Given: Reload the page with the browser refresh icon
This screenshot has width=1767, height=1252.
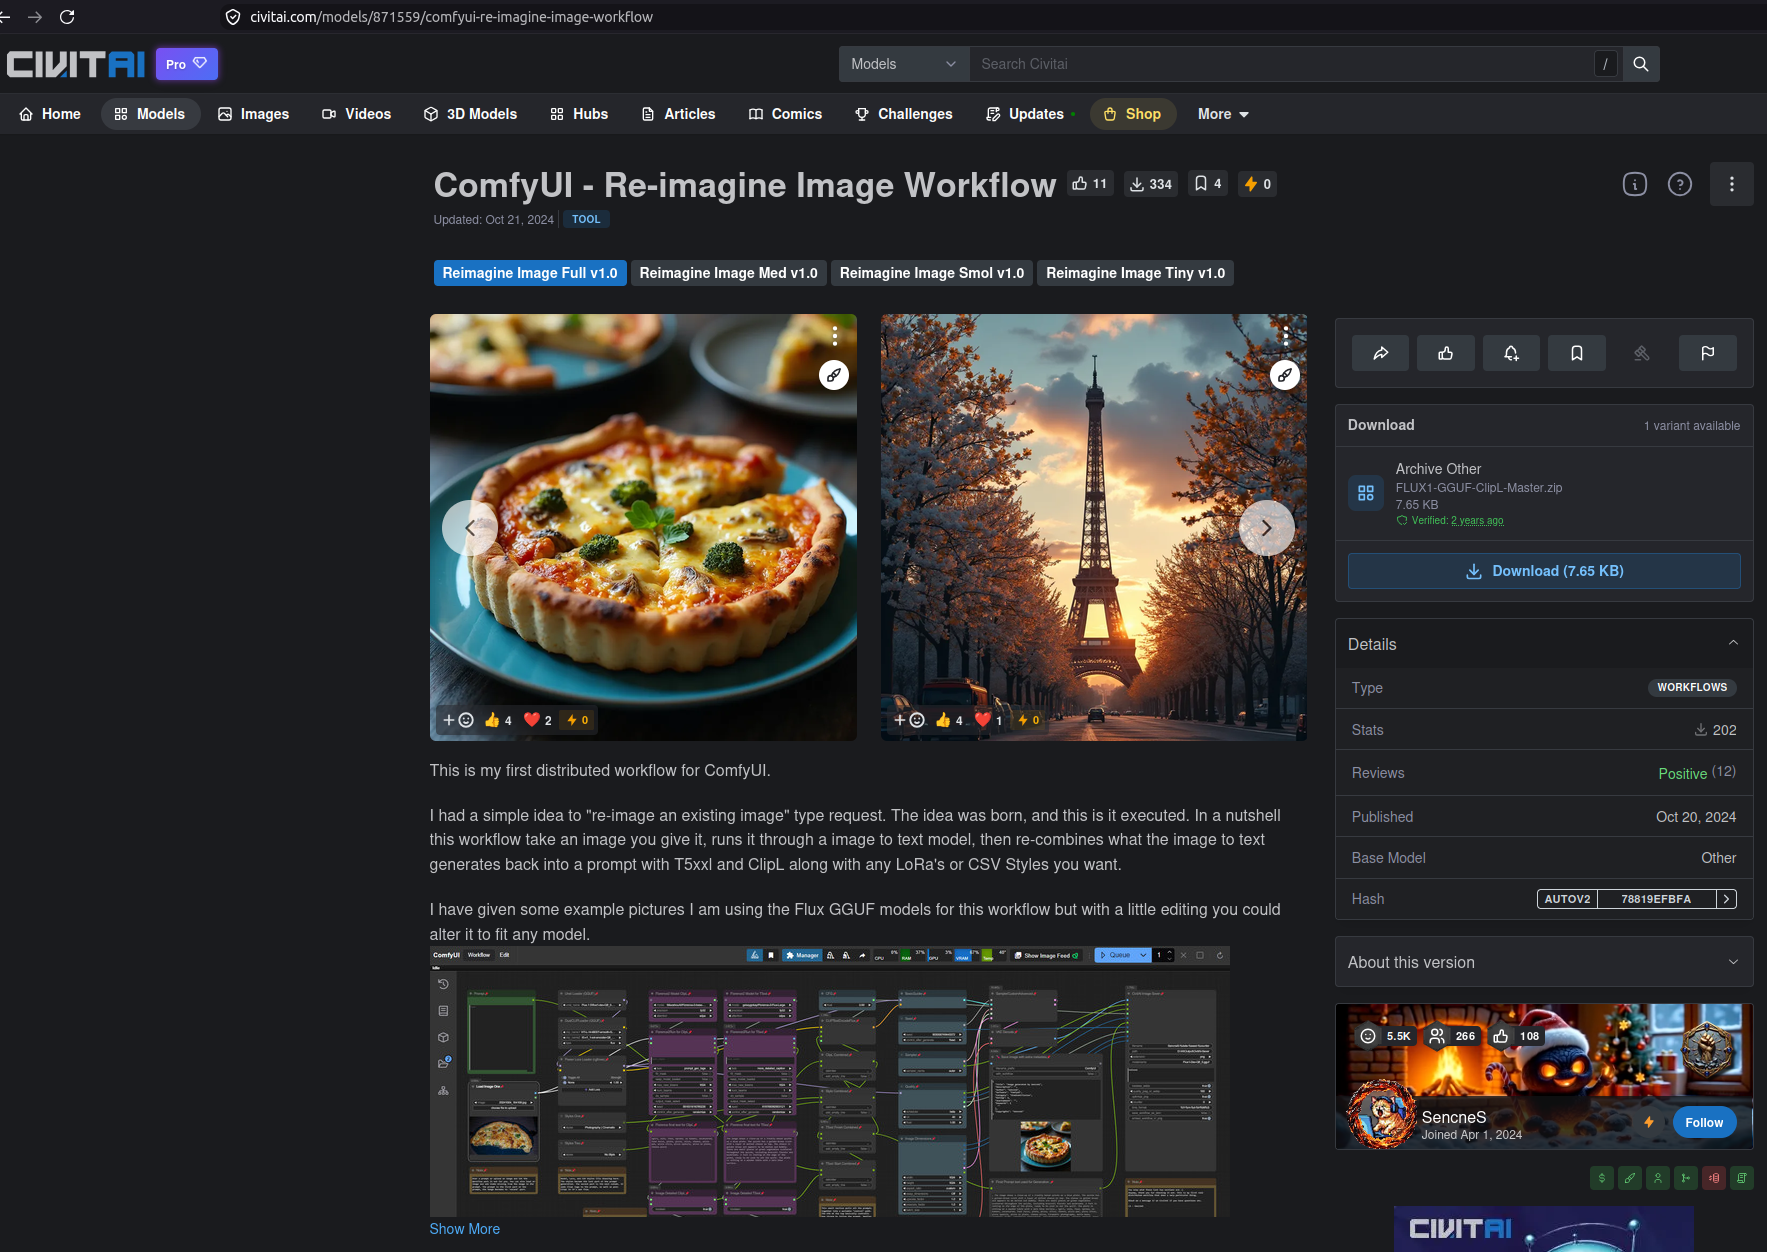Looking at the screenshot, I should pyautogui.click(x=67, y=17).
